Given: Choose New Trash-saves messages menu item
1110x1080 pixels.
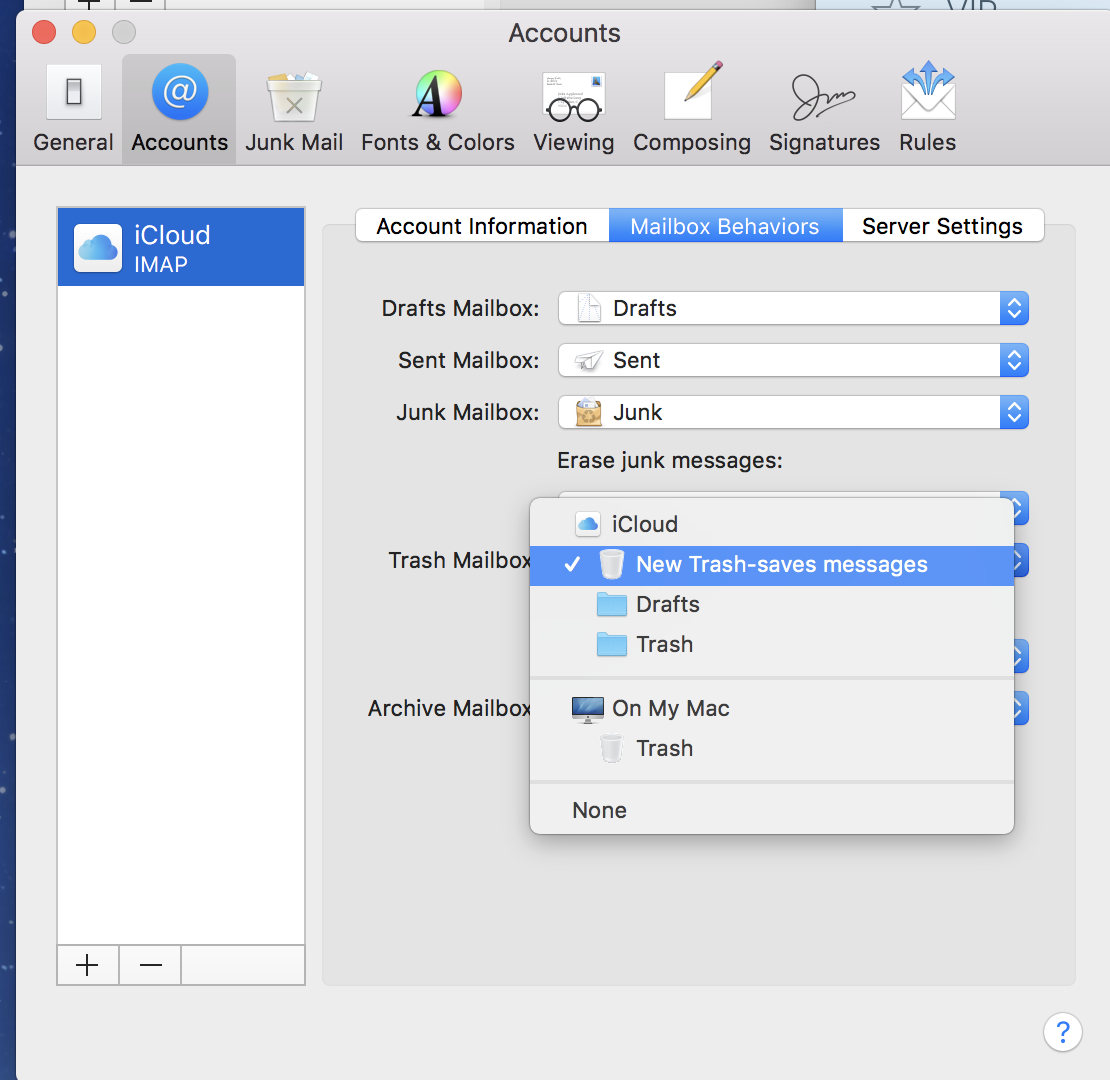Looking at the screenshot, I should [772, 565].
